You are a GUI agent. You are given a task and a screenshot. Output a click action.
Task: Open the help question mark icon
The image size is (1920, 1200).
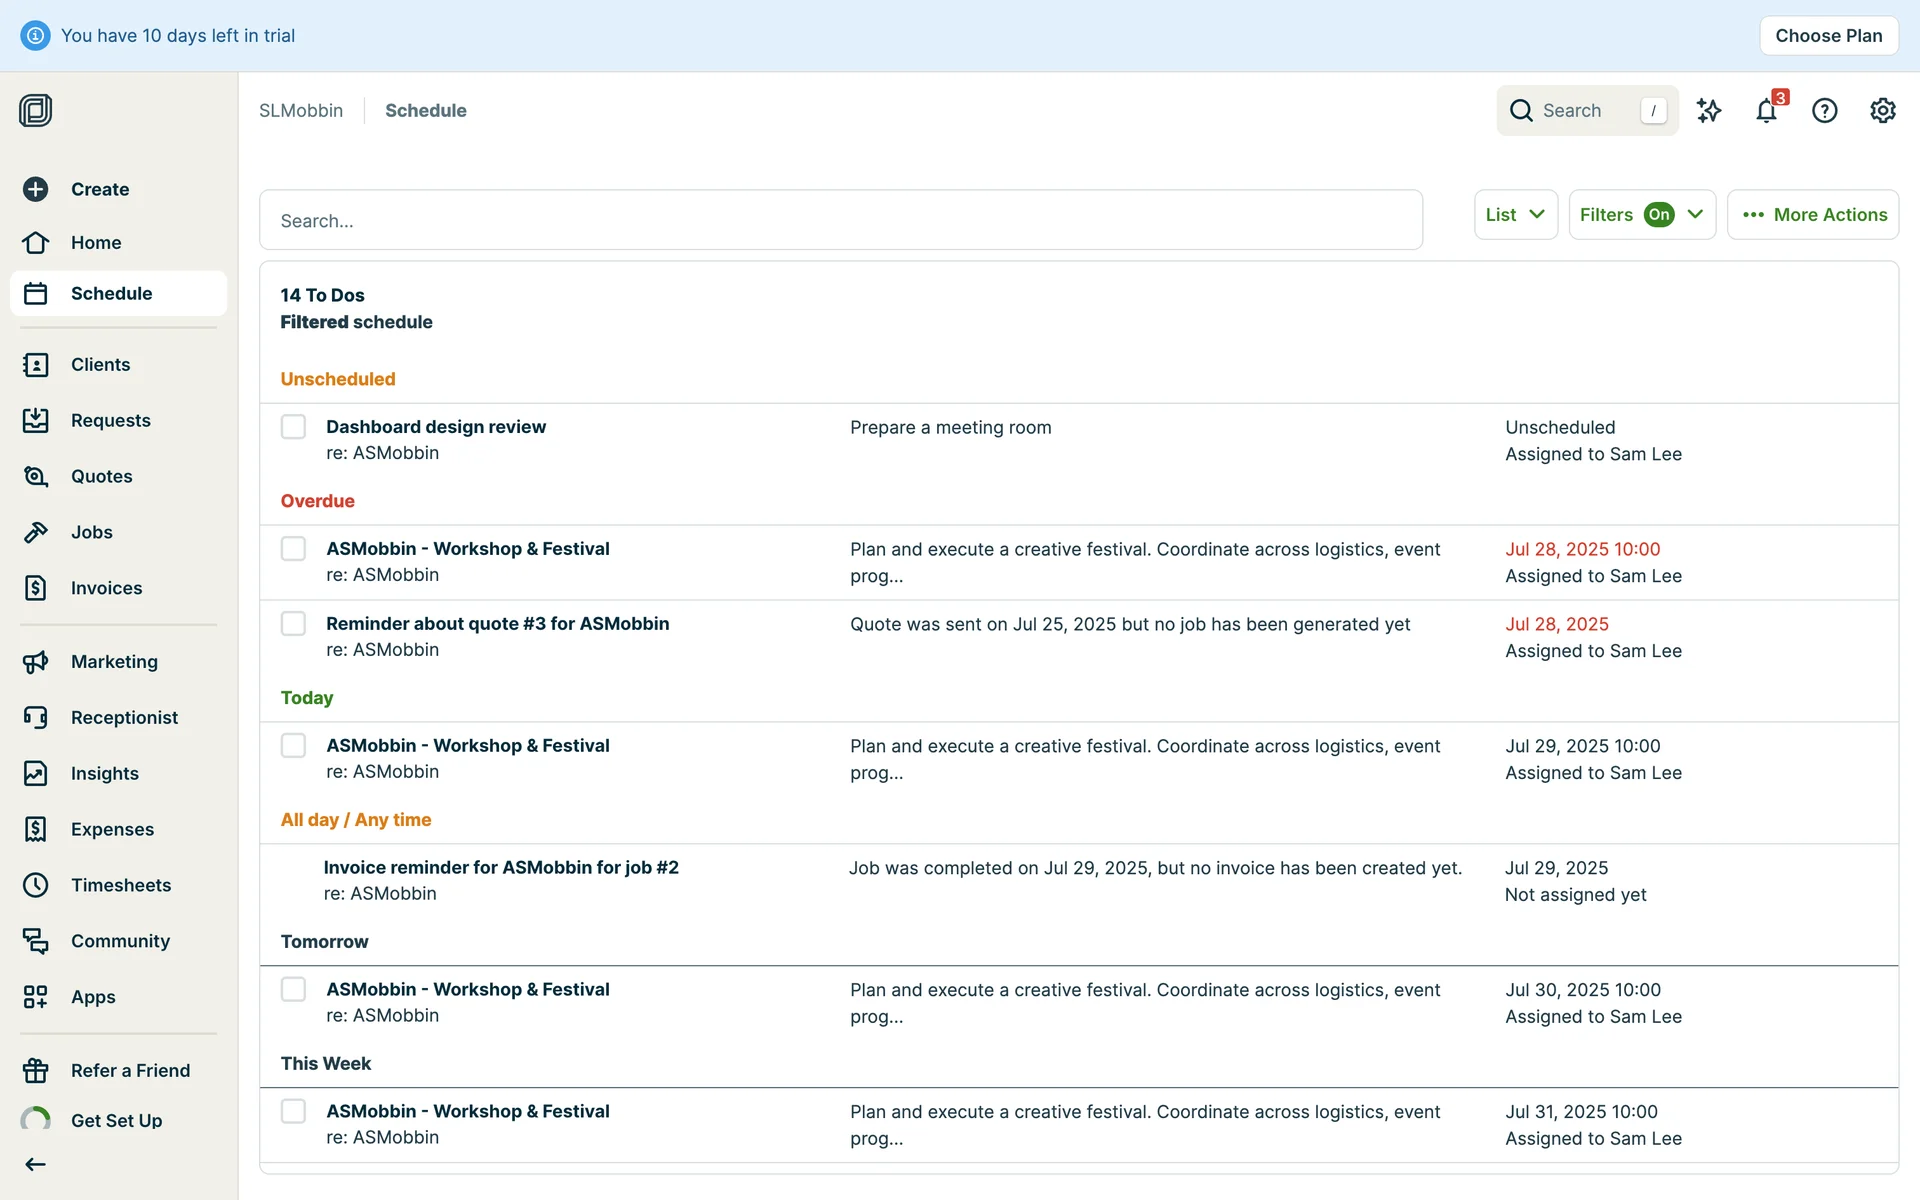point(1824,110)
